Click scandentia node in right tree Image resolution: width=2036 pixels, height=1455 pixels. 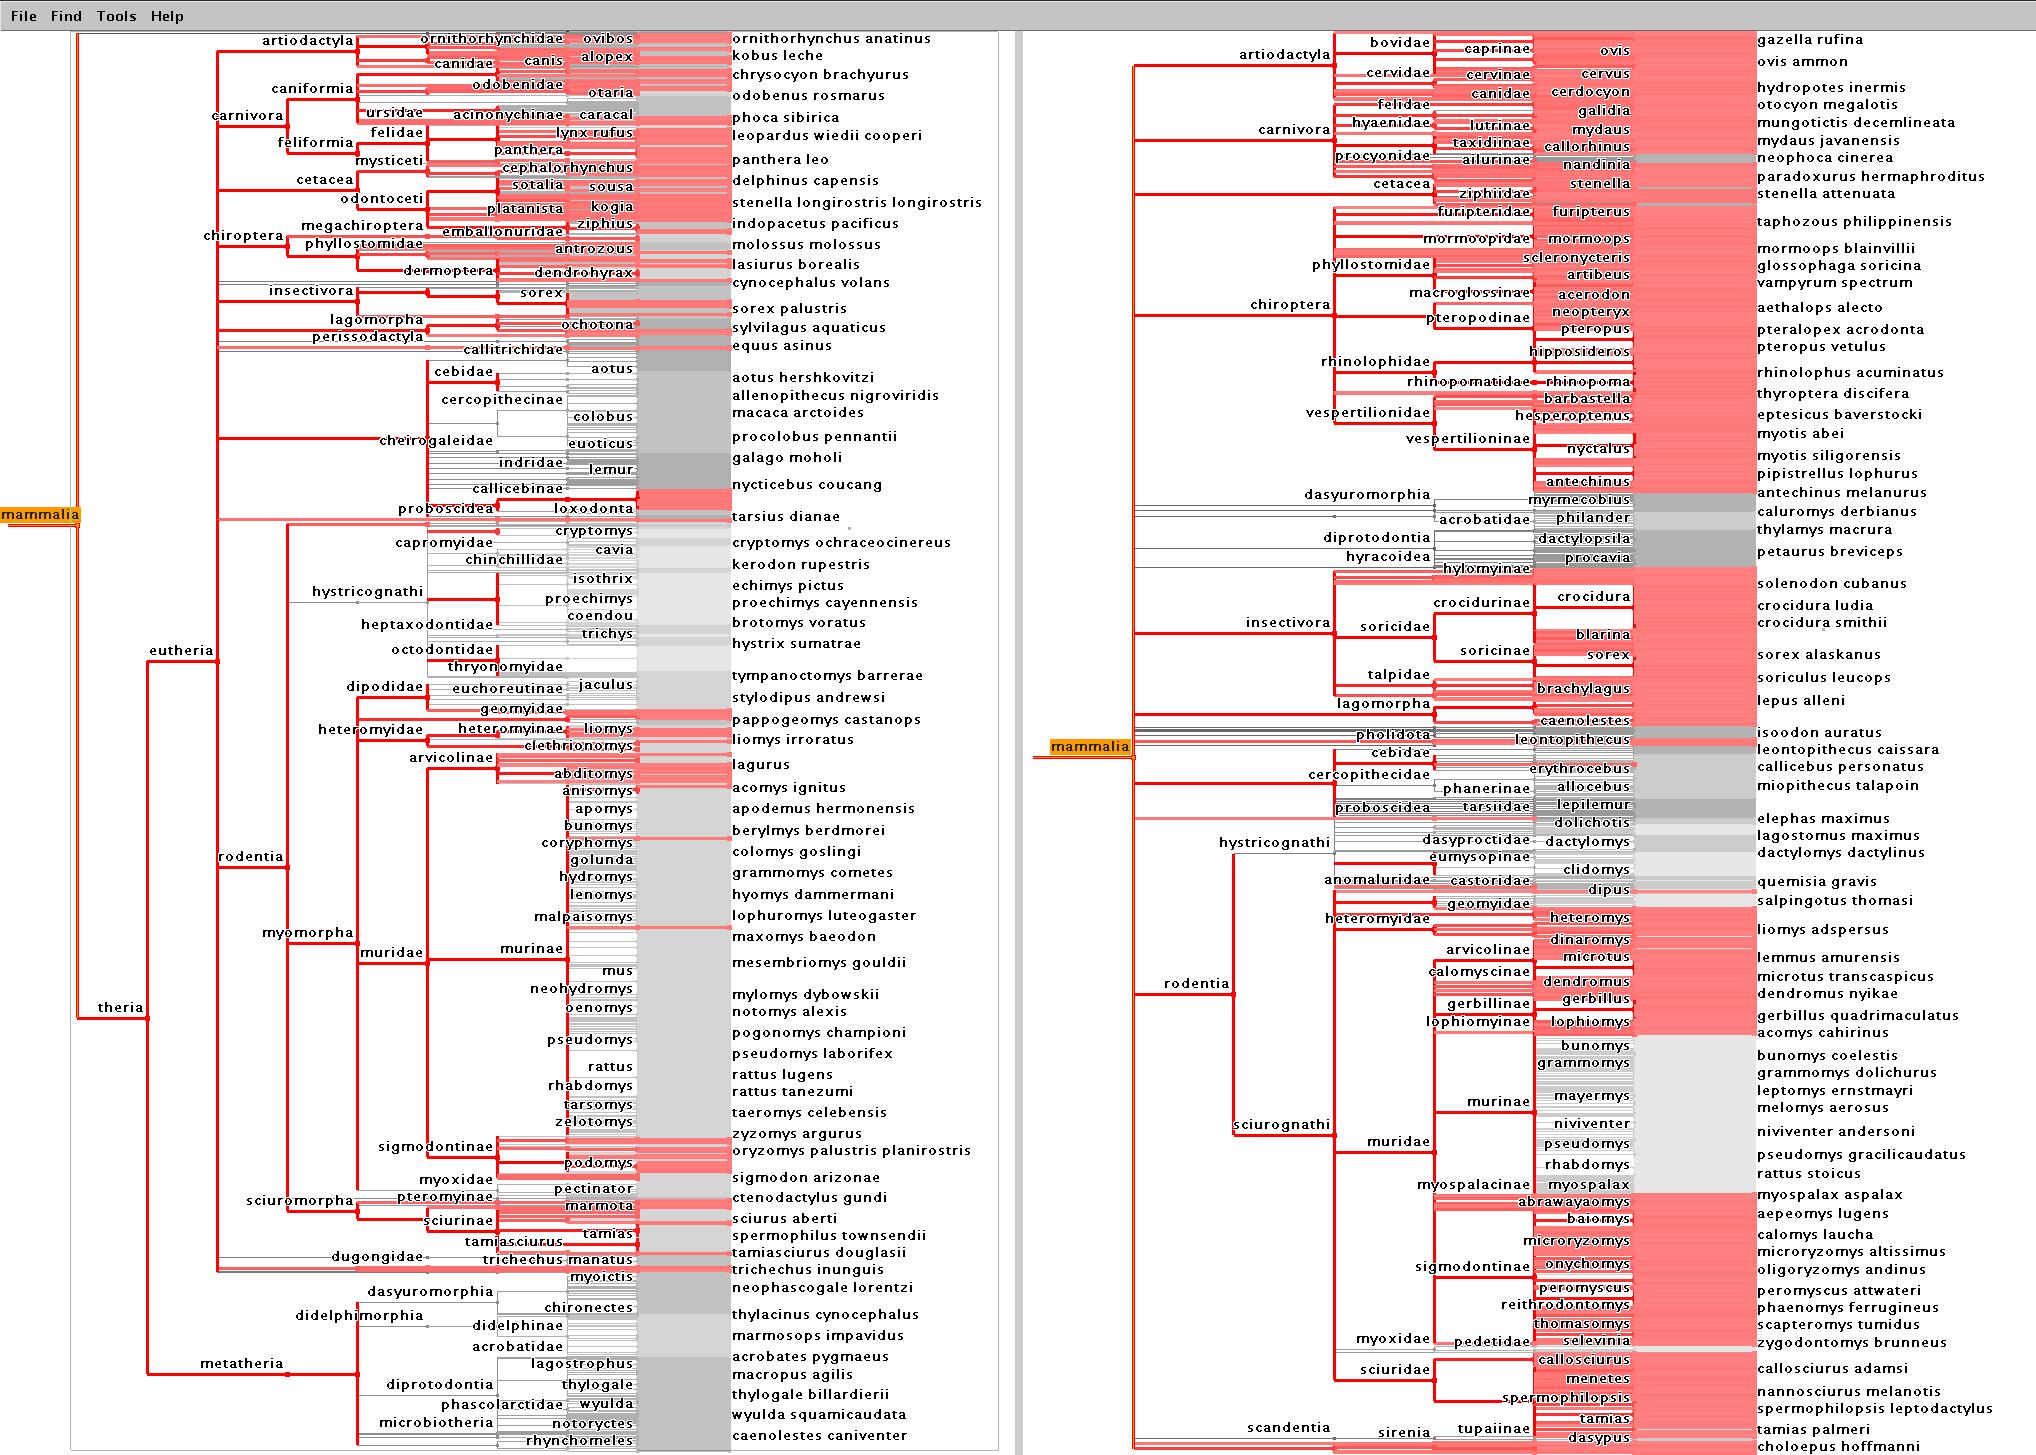1288,1427
